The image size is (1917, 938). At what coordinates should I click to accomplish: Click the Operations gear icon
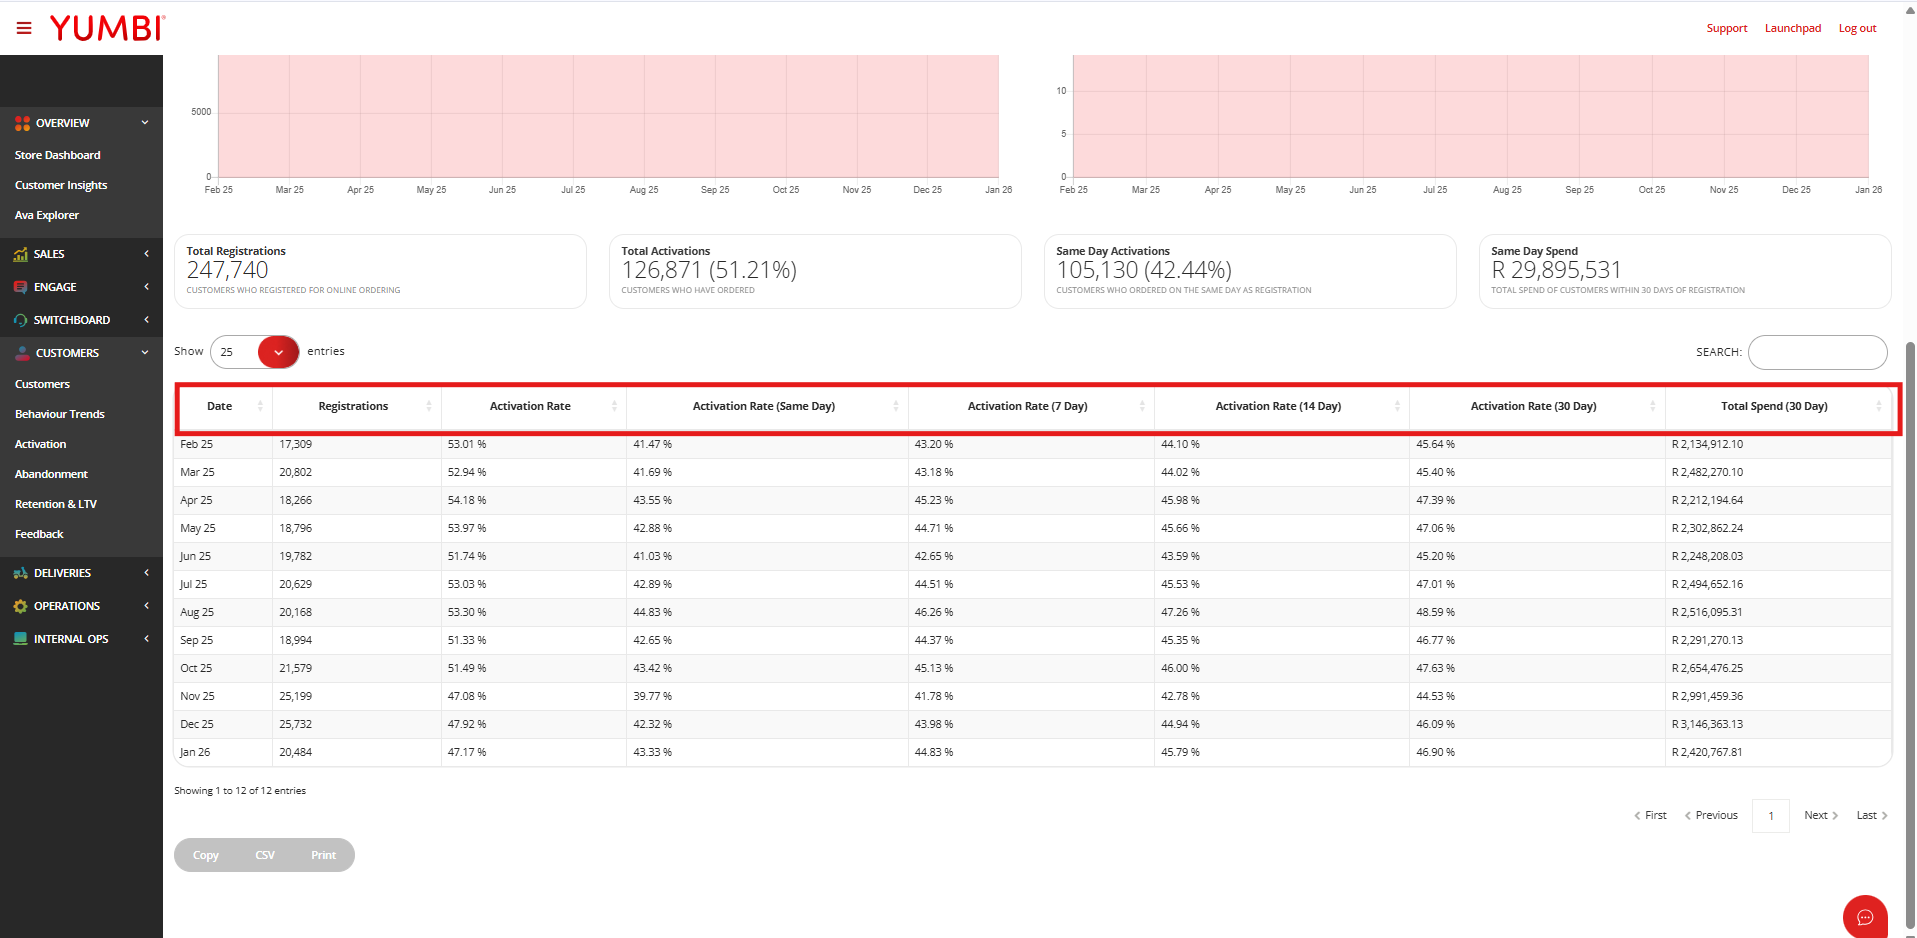20,606
